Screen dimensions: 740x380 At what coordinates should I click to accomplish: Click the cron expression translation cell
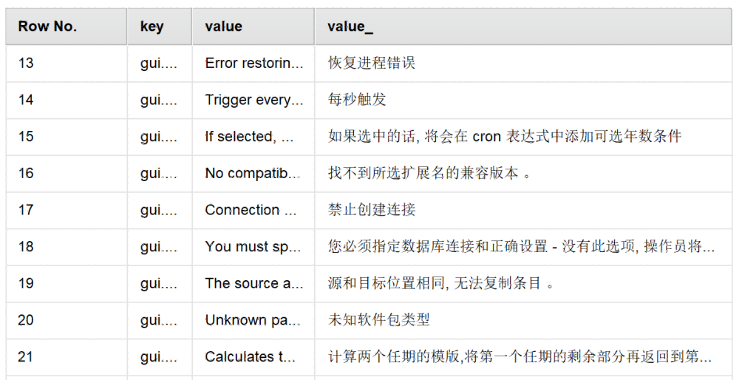523,137
